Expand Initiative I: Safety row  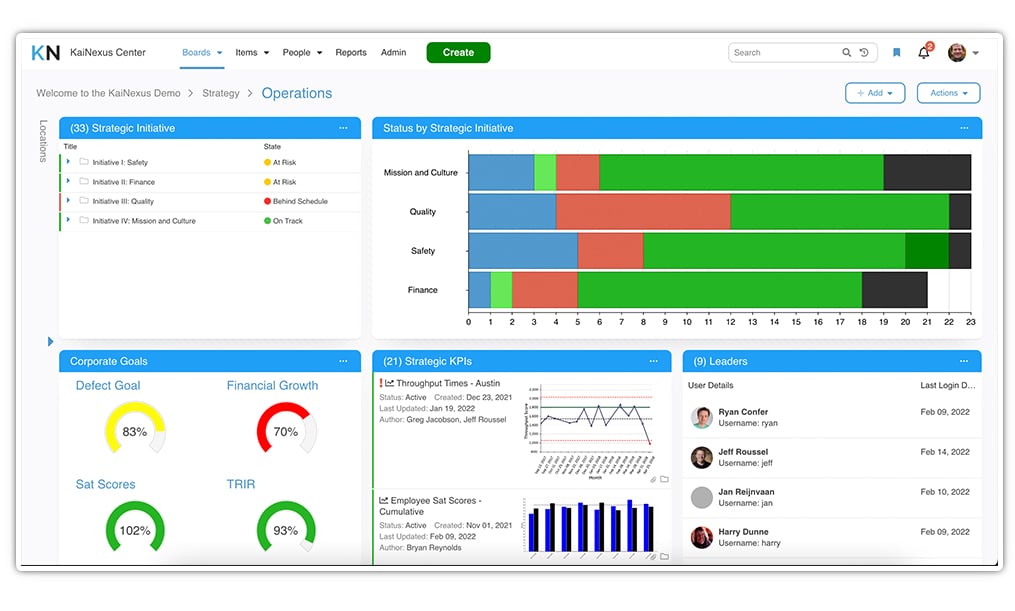coord(69,162)
